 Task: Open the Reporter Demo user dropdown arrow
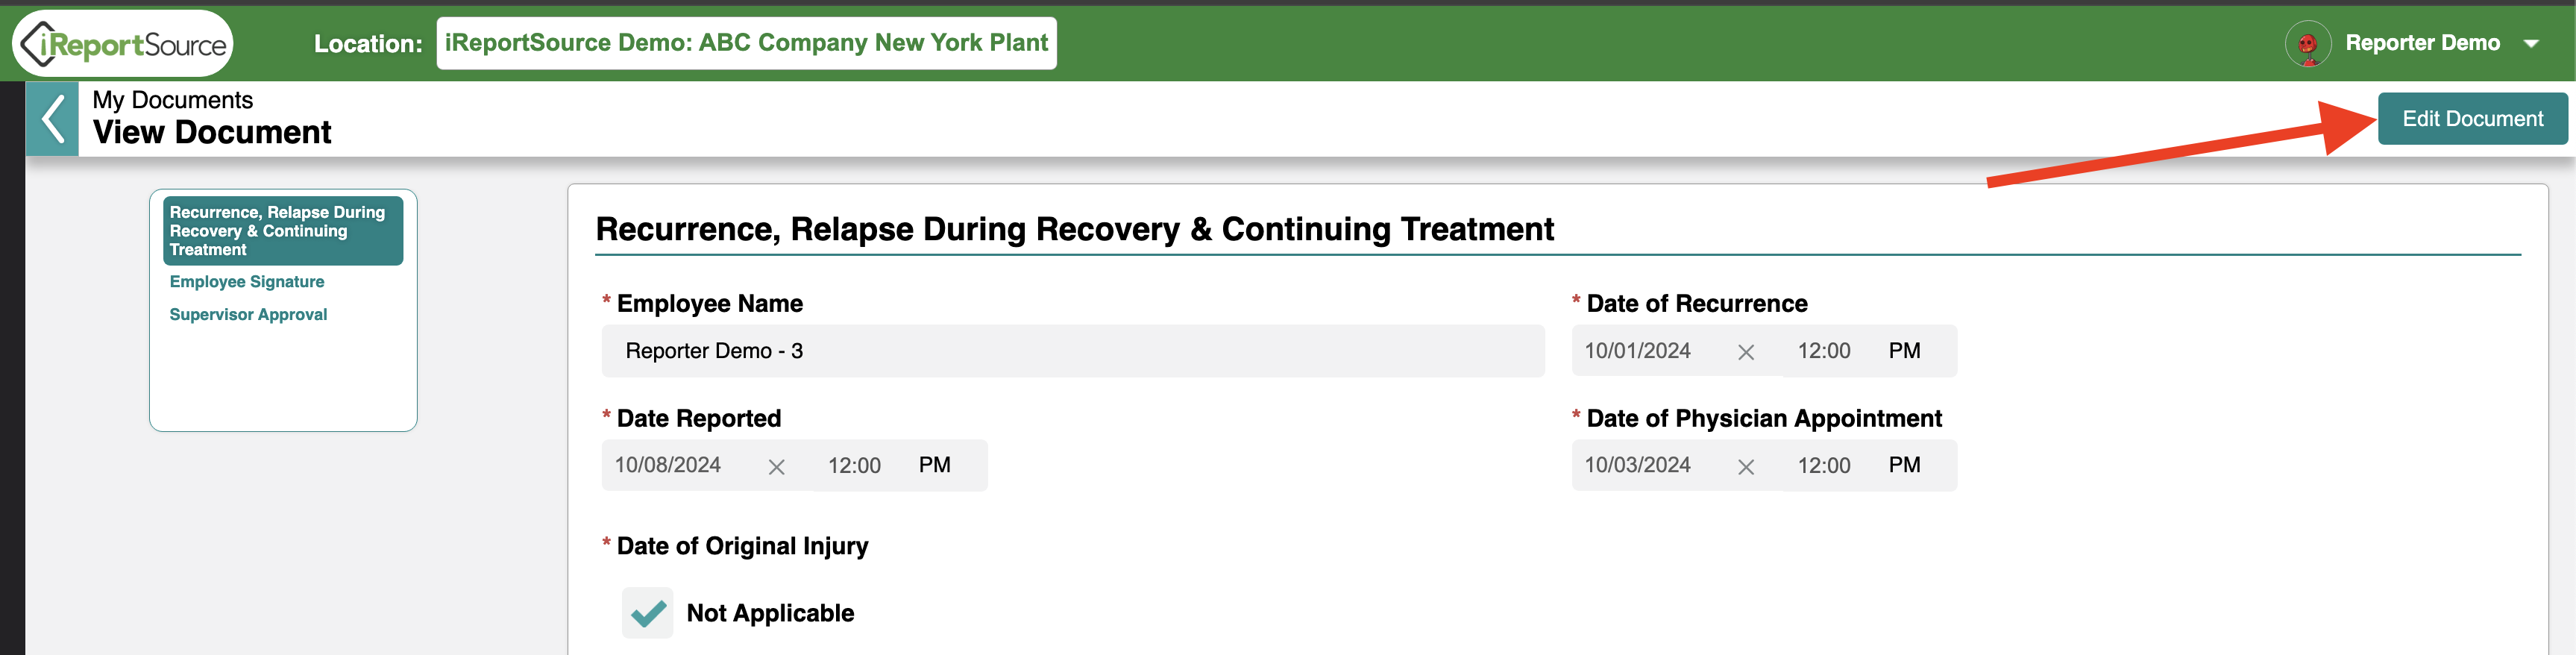(2531, 44)
